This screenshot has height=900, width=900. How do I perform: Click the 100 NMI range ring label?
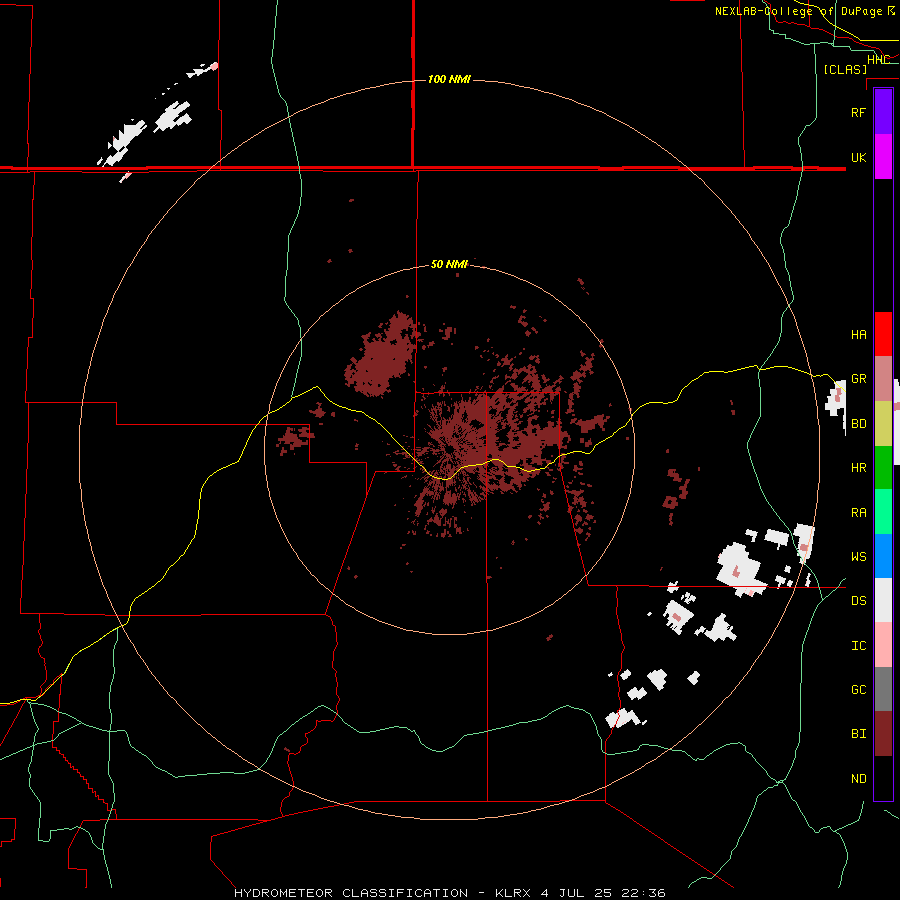click(x=449, y=79)
